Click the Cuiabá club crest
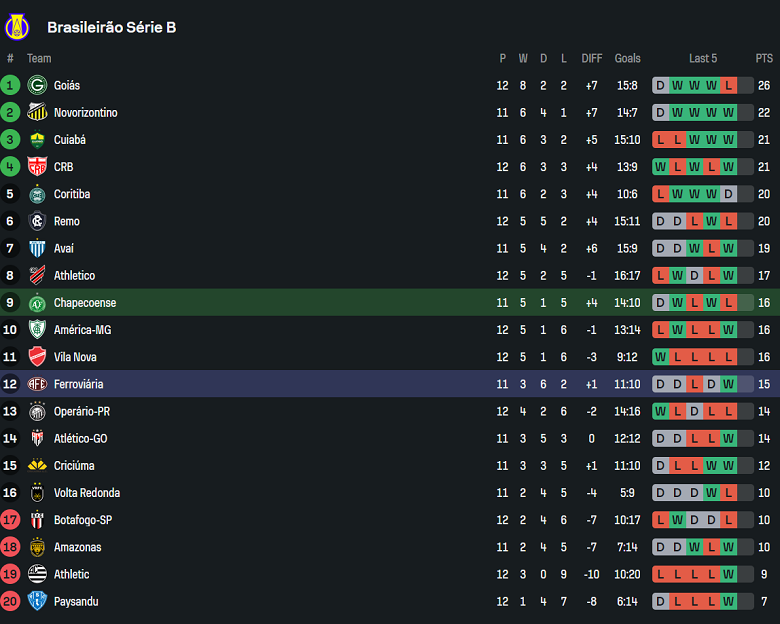 38,140
